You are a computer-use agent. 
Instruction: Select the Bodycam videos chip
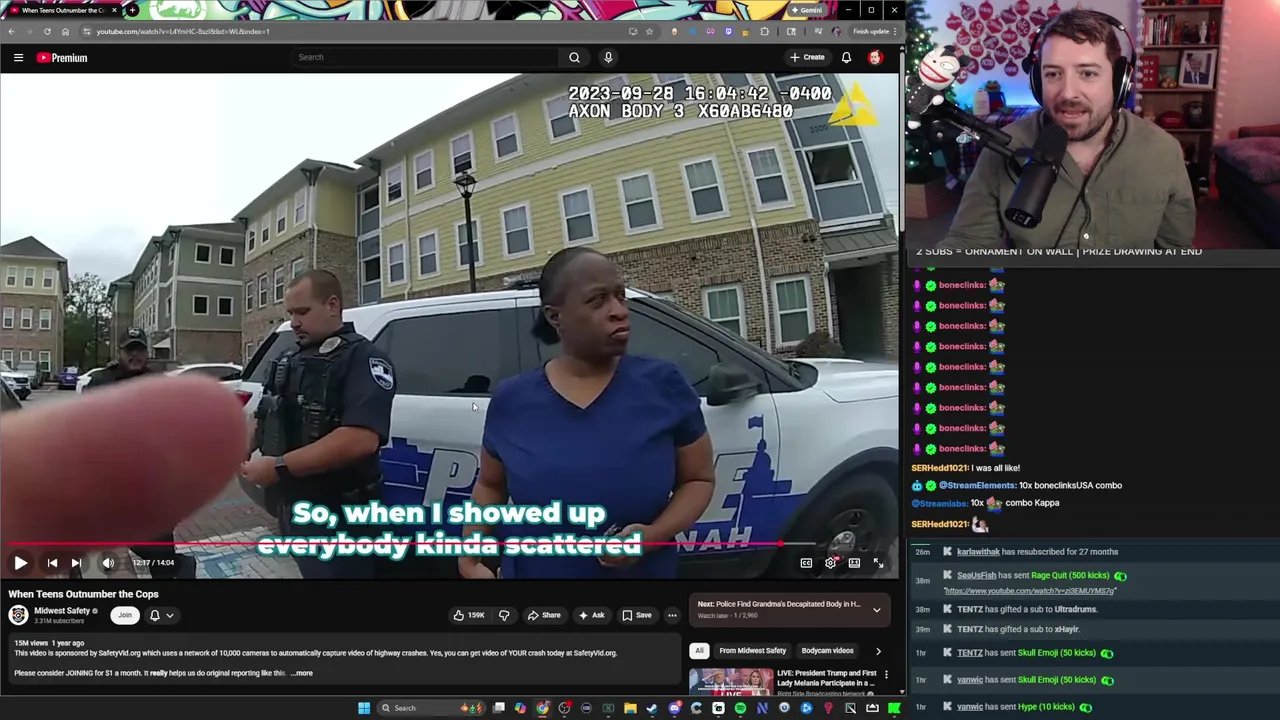(x=827, y=651)
